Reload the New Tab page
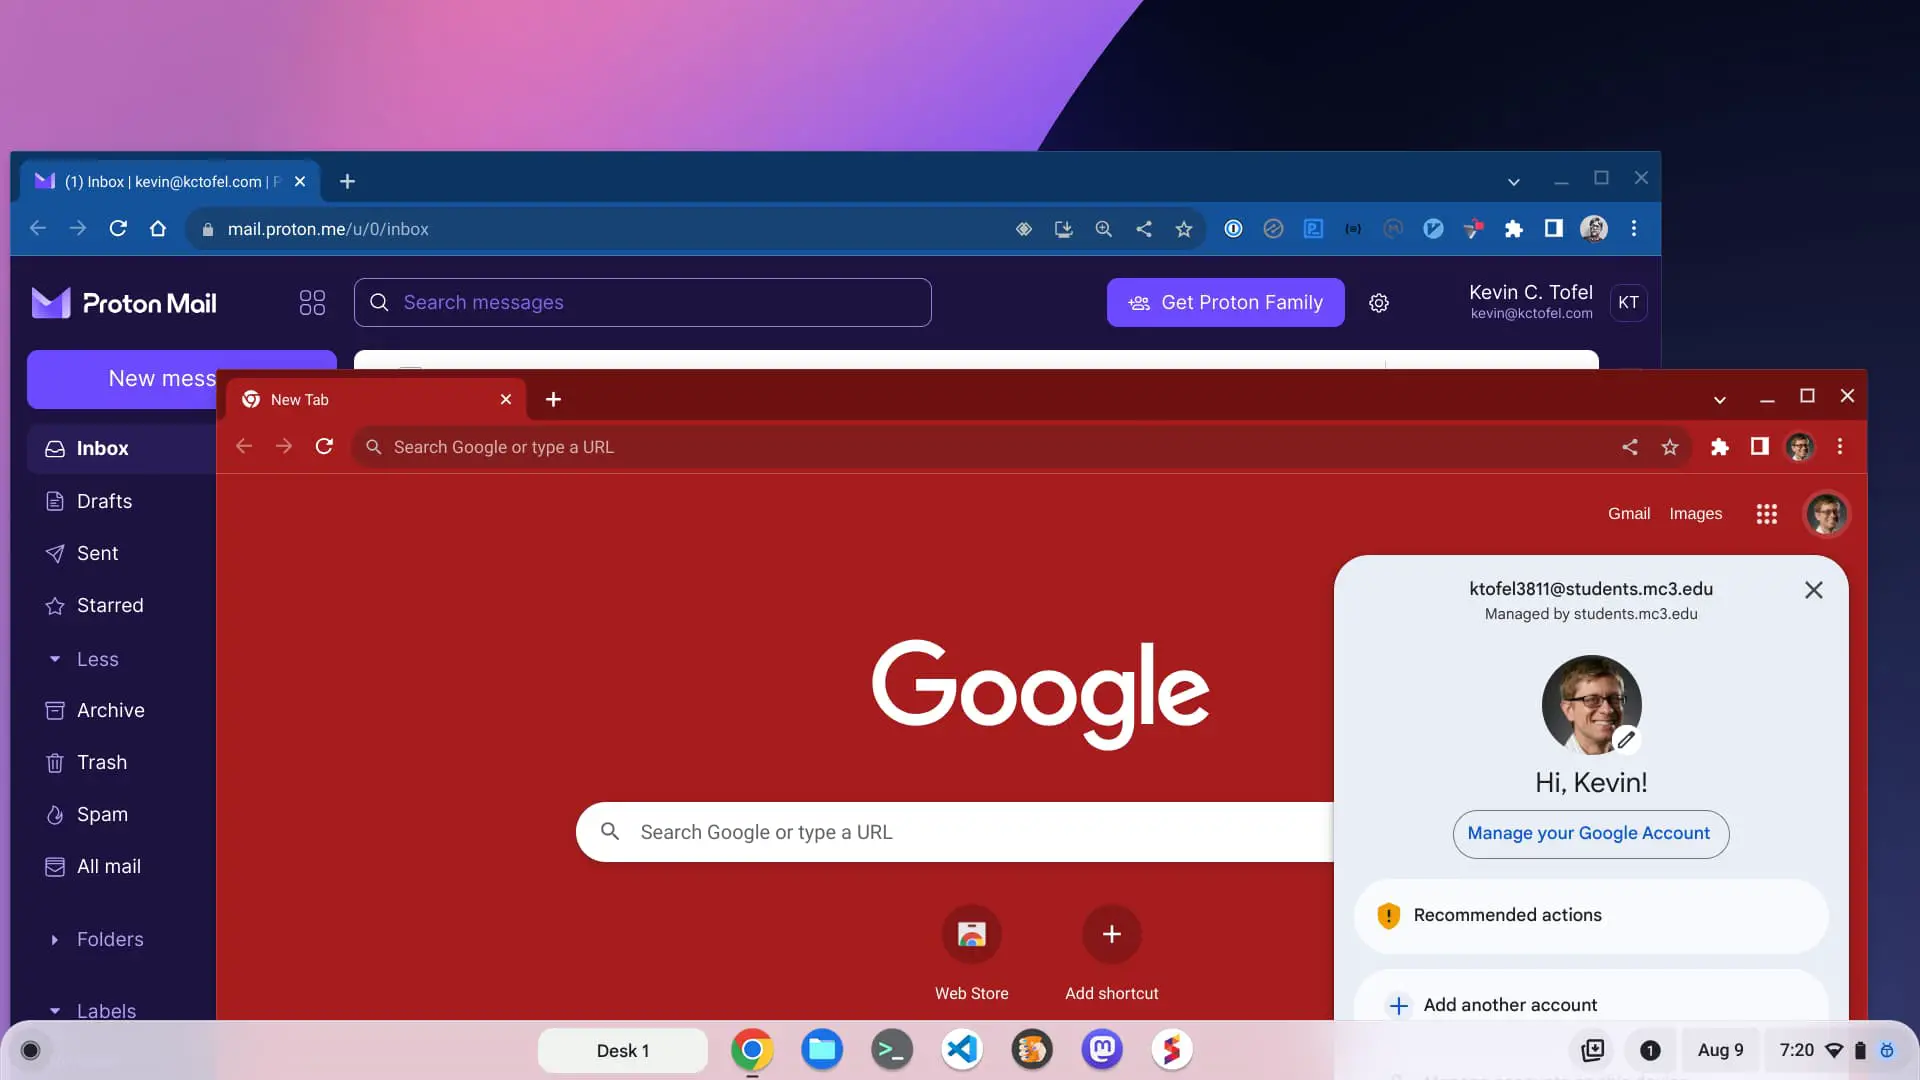 coord(324,446)
